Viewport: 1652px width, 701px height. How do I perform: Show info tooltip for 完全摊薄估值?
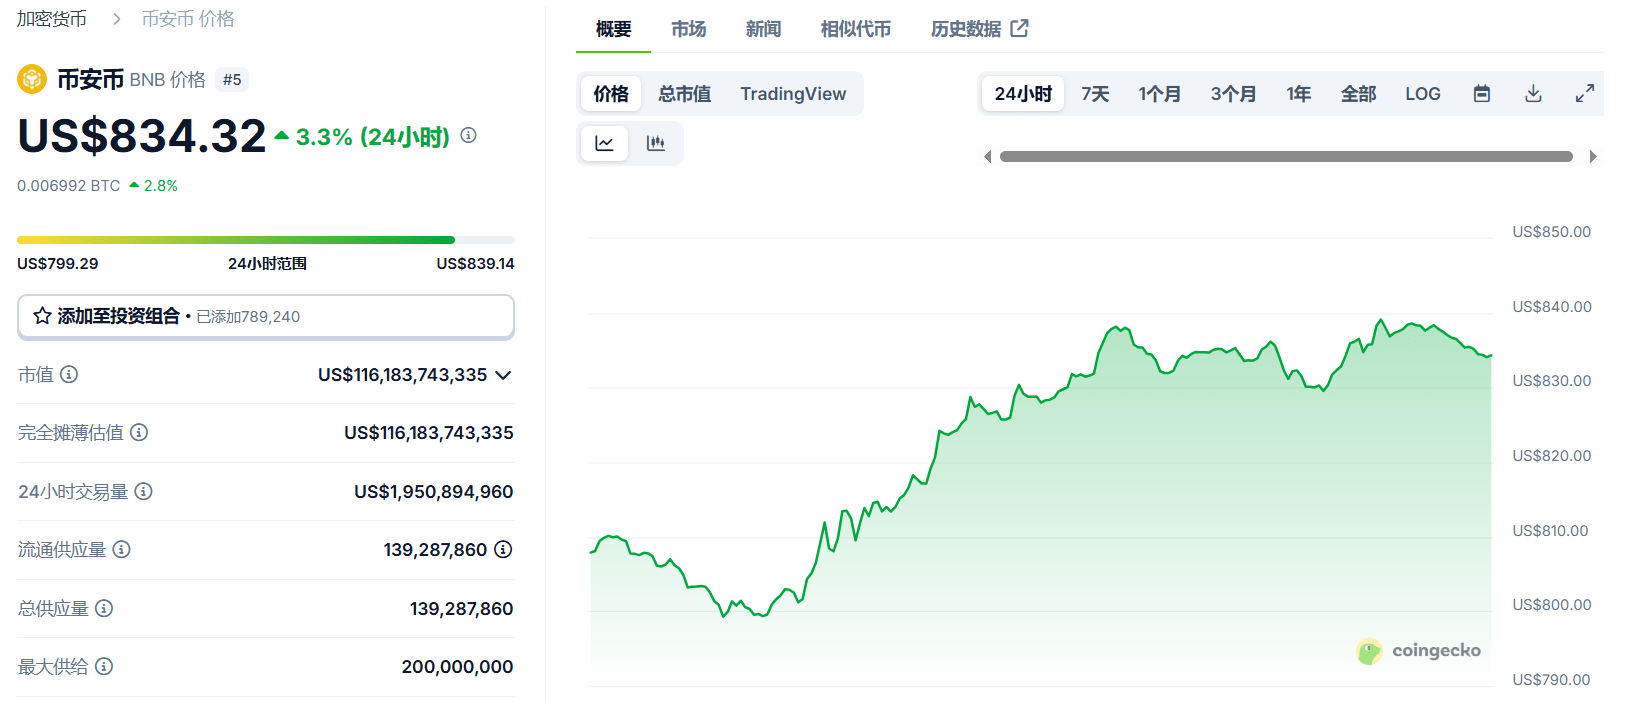click(139, 432)
